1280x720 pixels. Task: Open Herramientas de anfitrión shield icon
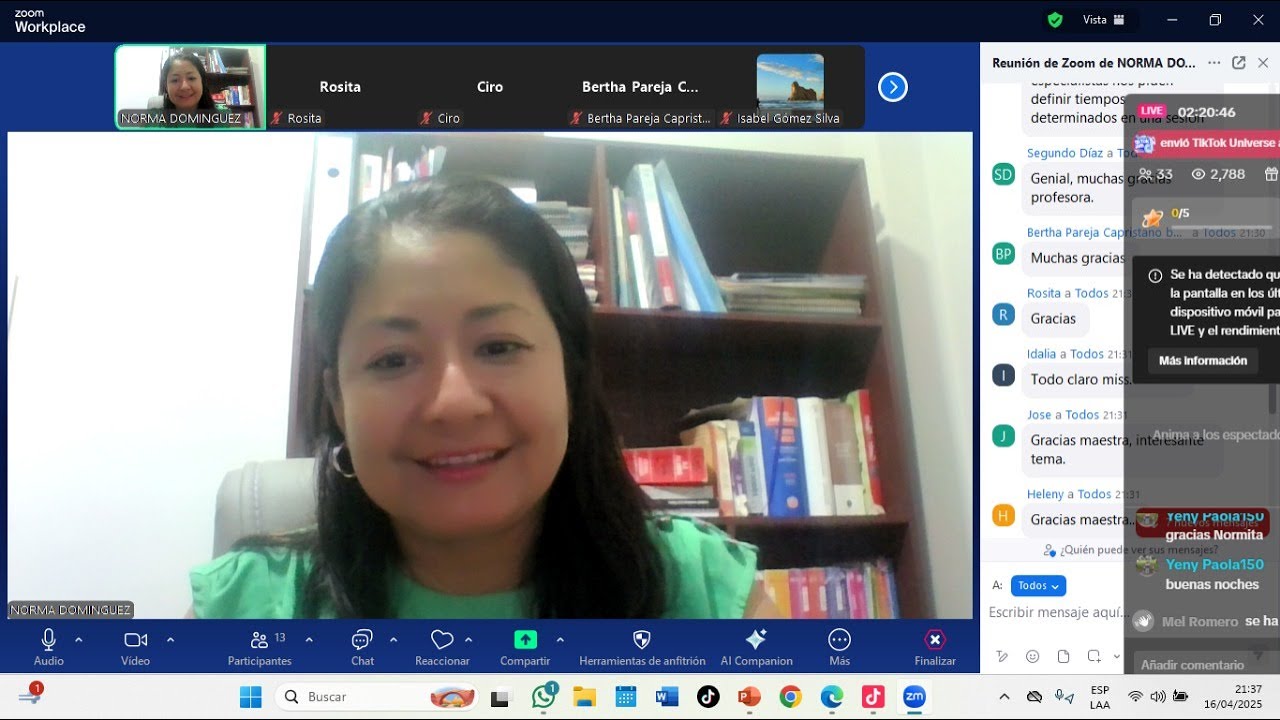[x=642, y=640]
